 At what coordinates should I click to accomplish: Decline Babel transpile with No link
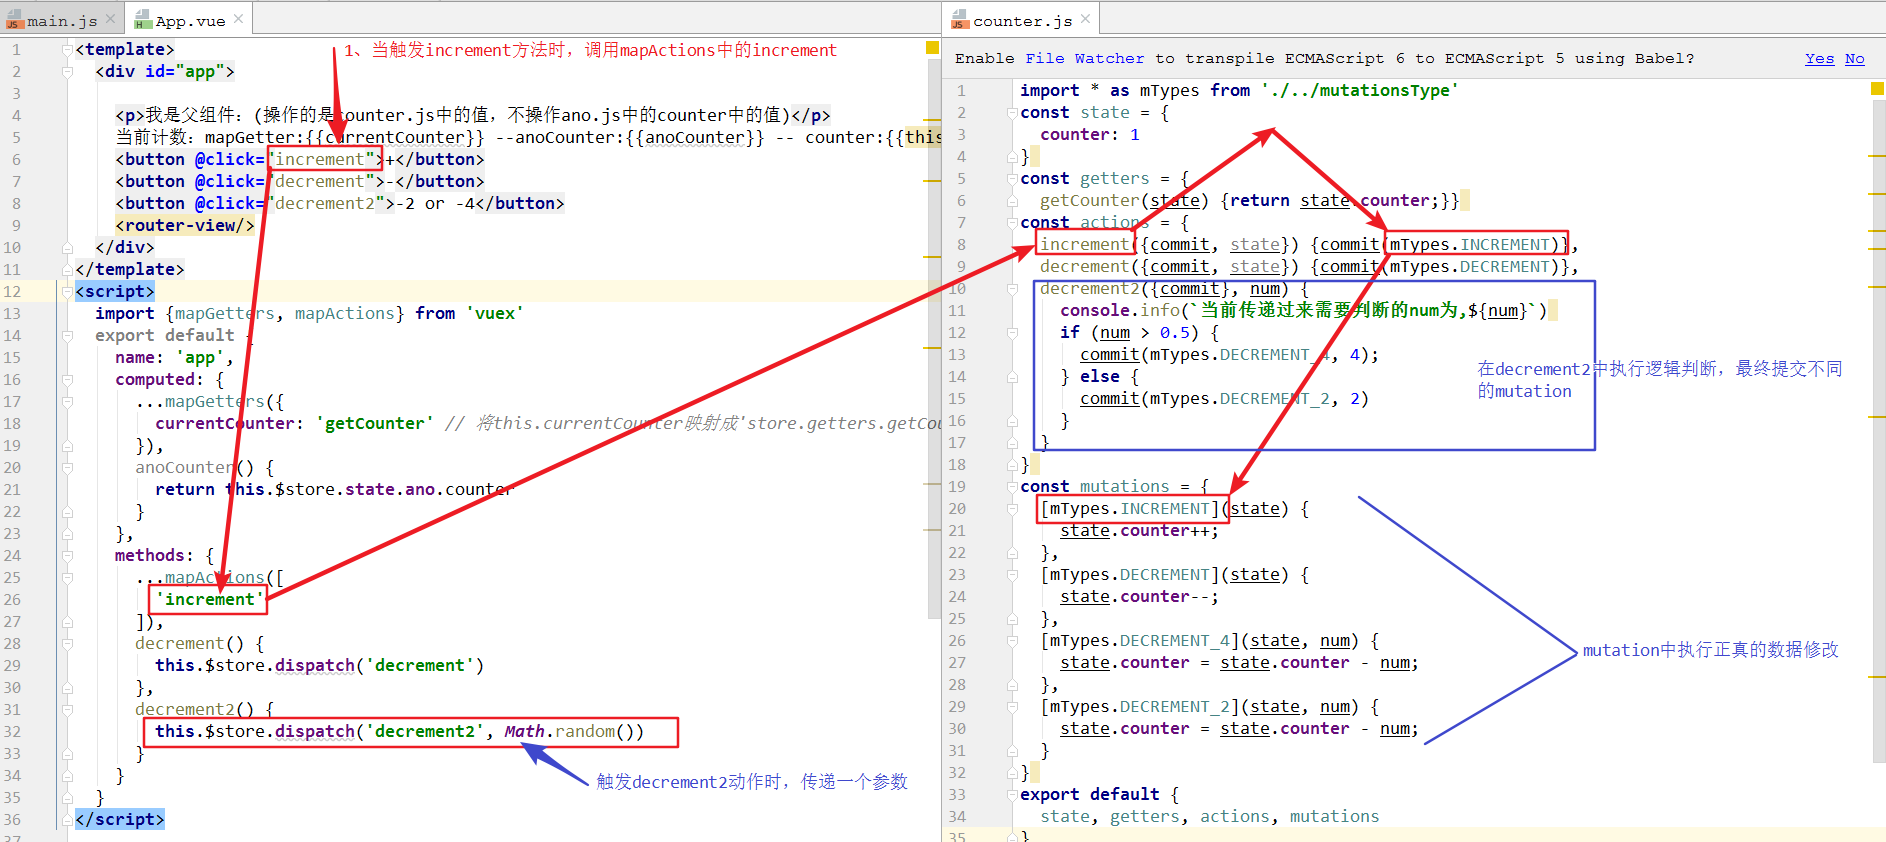point(1854,58)
